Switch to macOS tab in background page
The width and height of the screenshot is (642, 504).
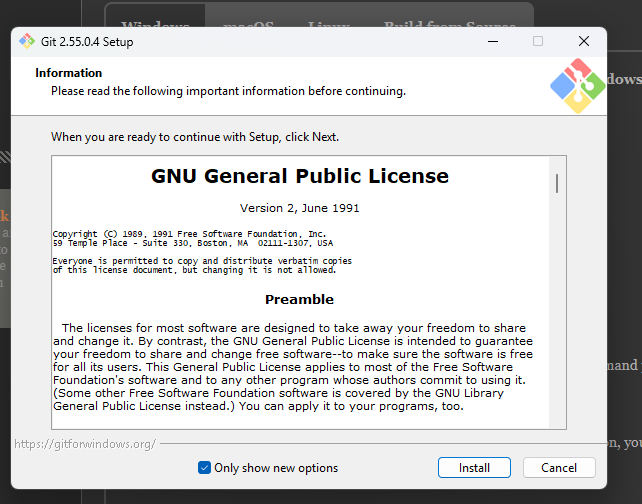249,25
